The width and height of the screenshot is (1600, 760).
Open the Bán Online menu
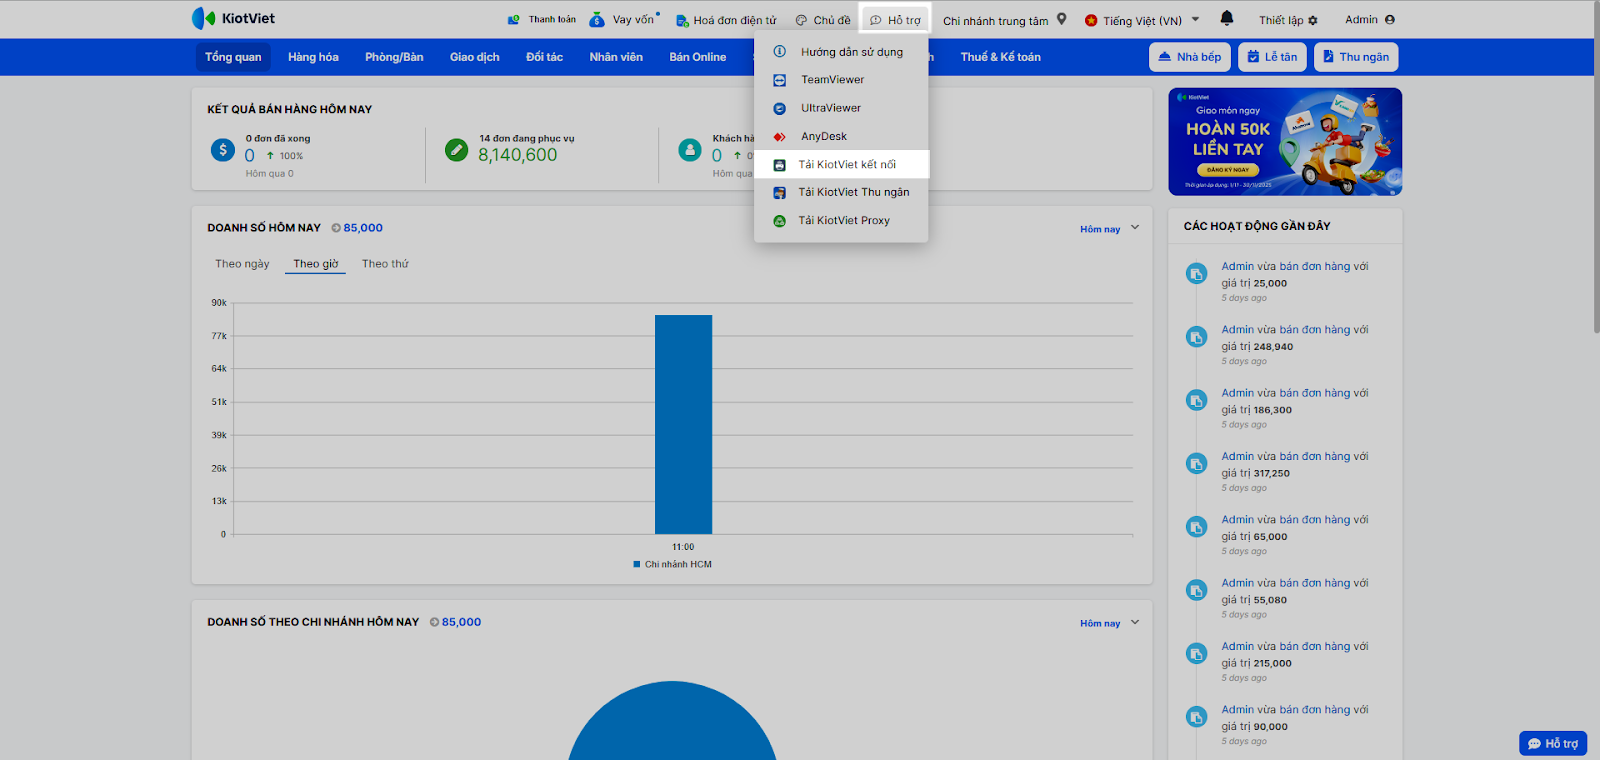click(x=698, y=57)
